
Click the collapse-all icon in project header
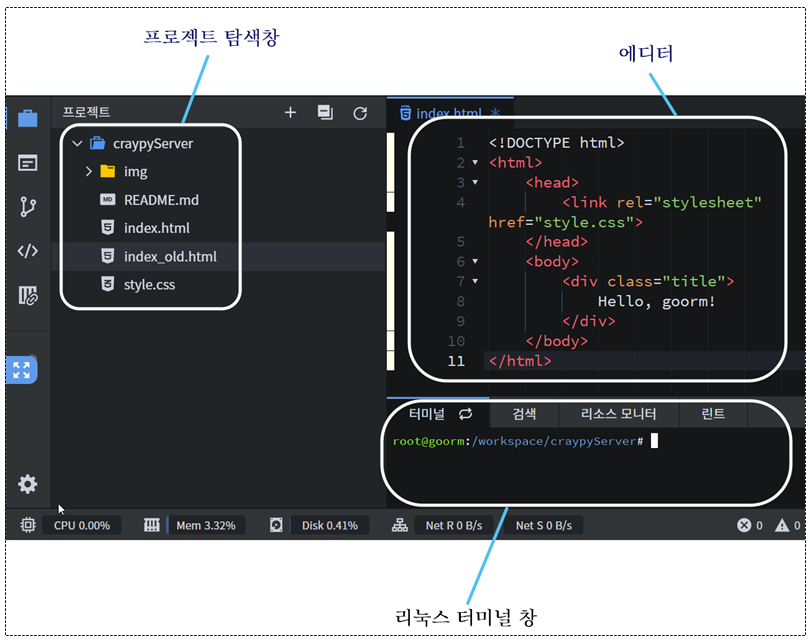click(325, 112)
